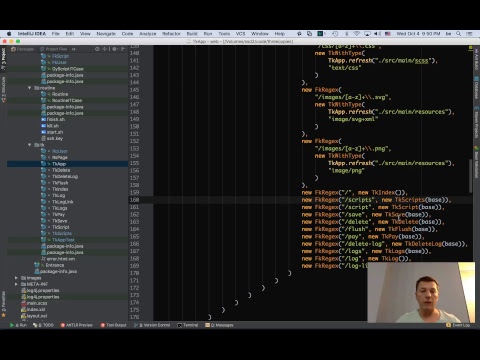Image resolution: width=480 pixels, height=360 pixels.
Task: Click the date and time in menu bar
Action: [418, 34]
